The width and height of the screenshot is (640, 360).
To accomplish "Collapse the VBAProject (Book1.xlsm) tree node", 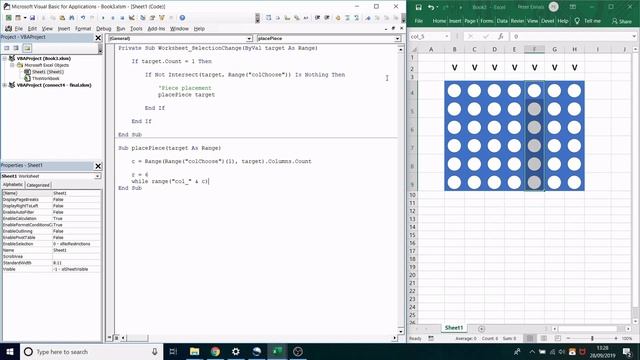I will click(x=5, y=59).
